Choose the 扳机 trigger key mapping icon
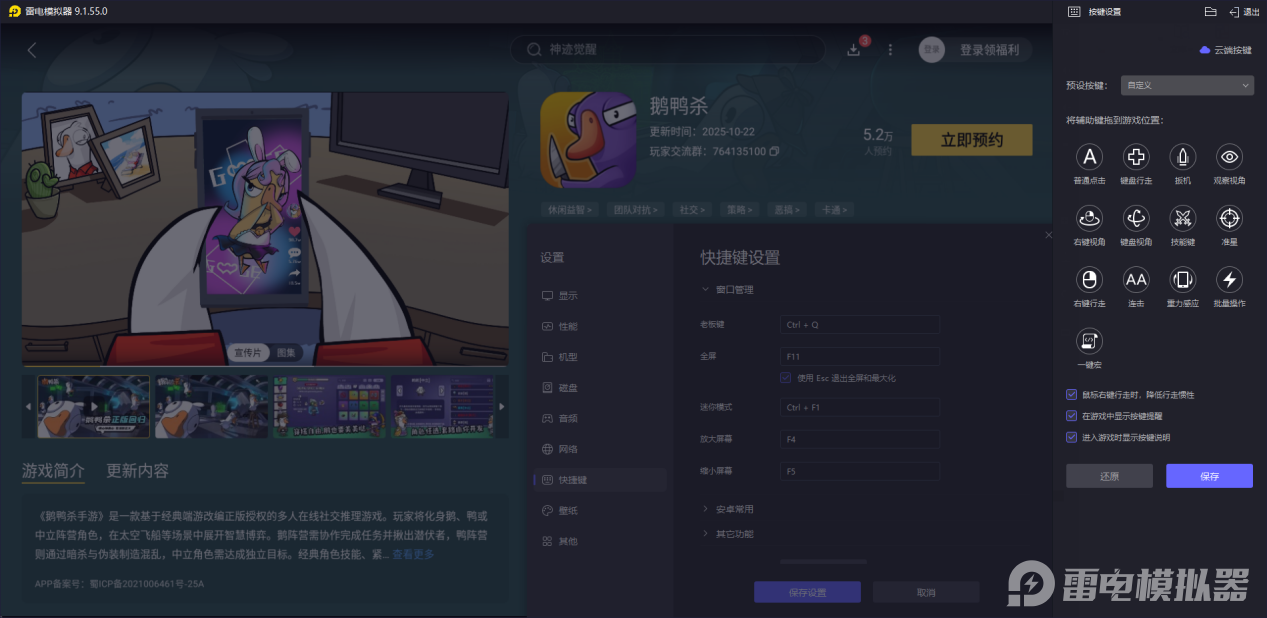Screen dimensions: 1267x618 (x=1182, y=157)
